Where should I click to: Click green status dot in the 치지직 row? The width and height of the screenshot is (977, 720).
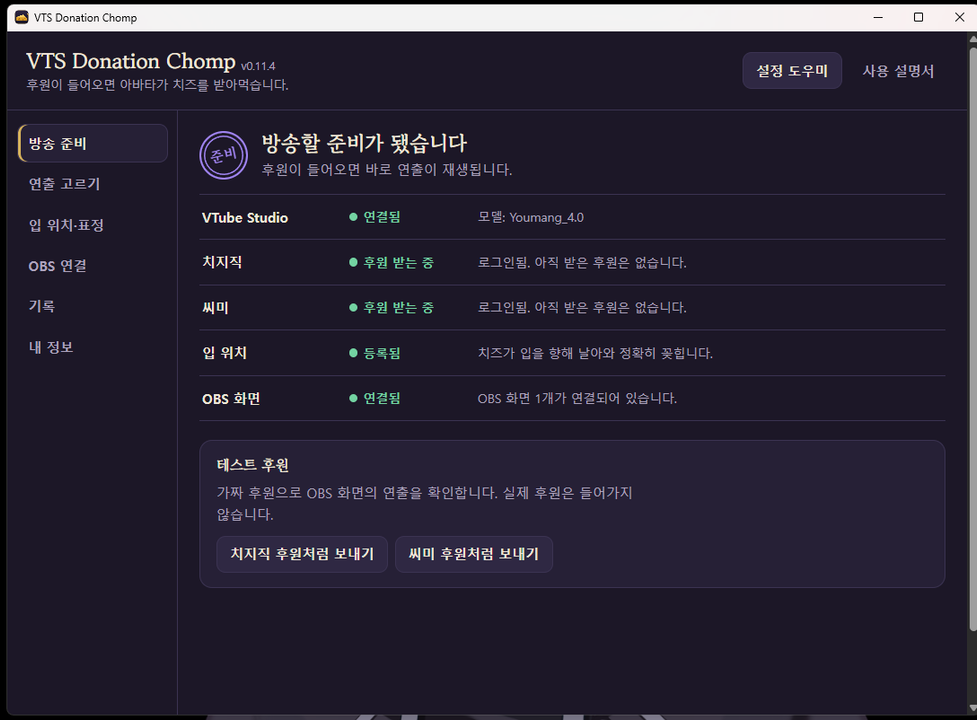[353, 262]
